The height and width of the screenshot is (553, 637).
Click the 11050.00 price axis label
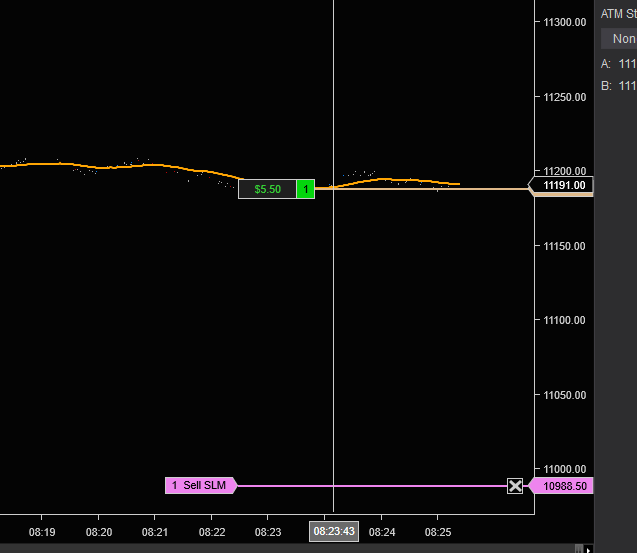tap(565, 395)
